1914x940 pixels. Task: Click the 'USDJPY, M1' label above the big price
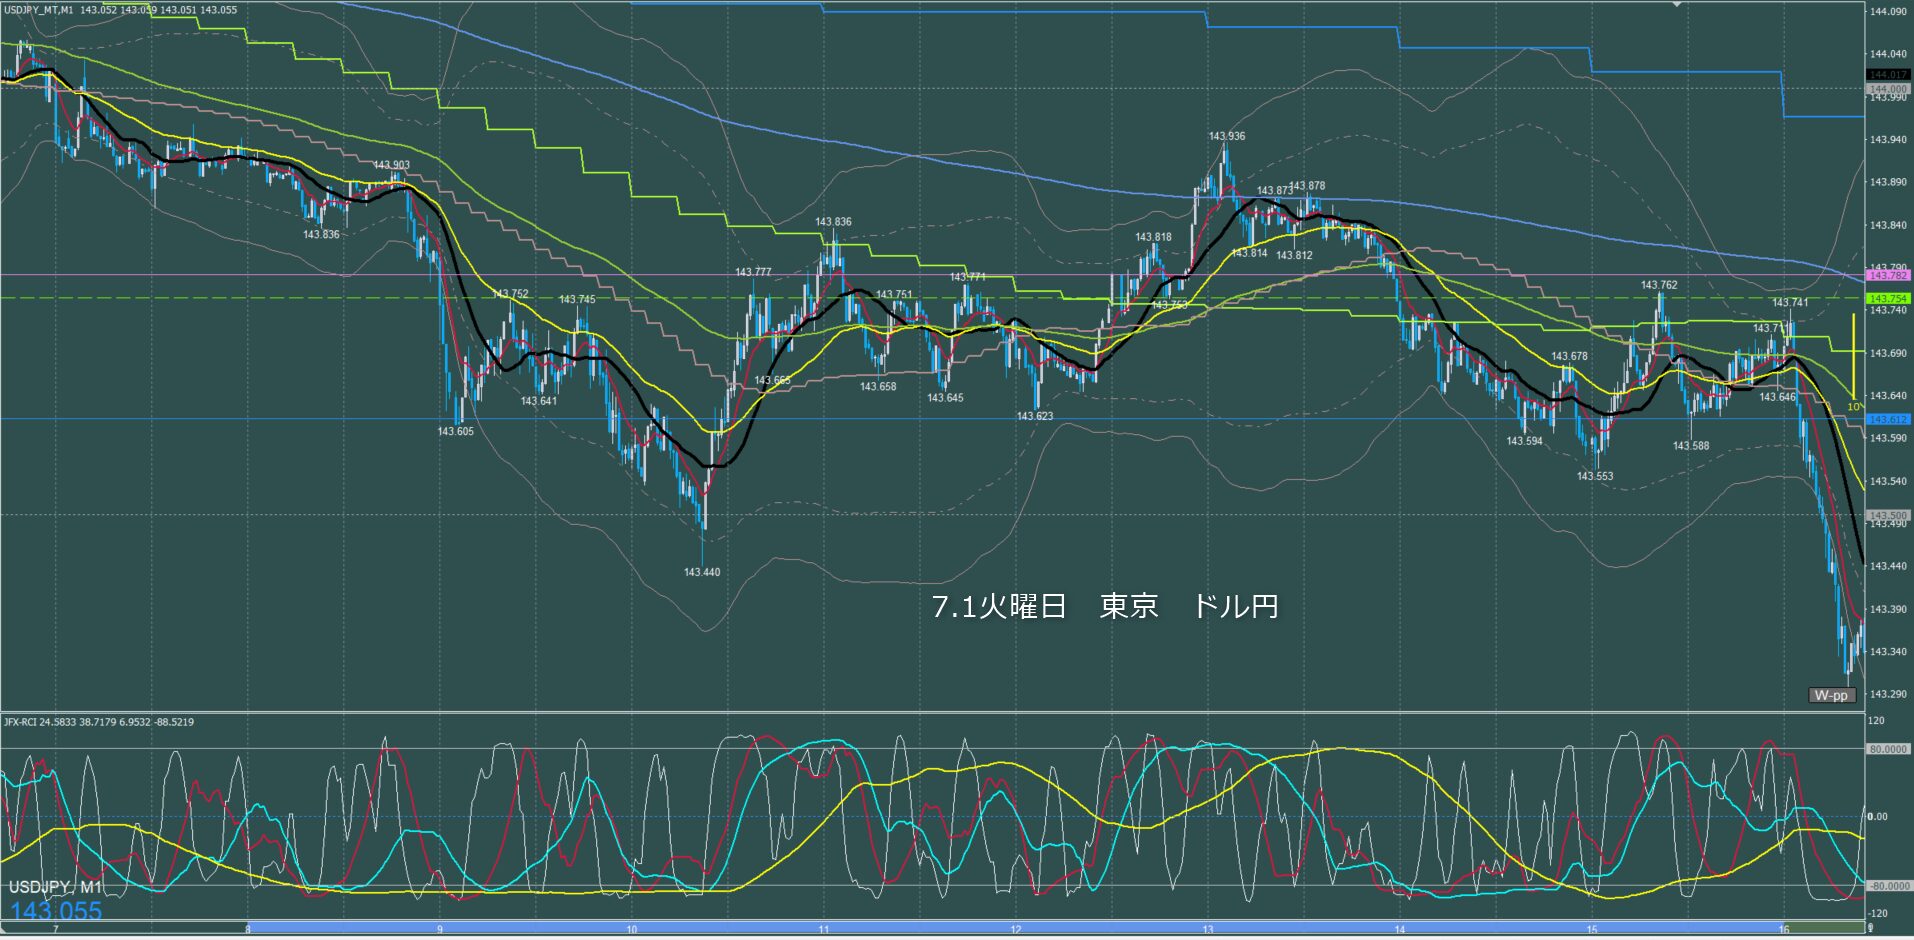coord(55,887)
